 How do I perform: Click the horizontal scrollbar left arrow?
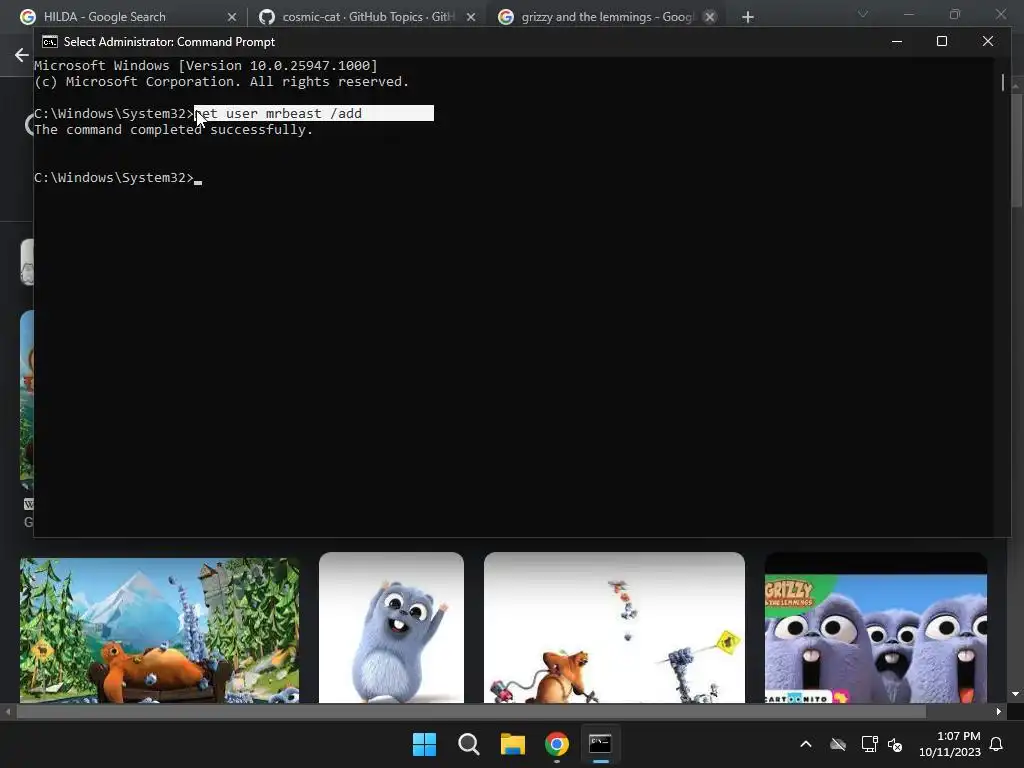pyautogui.click(x=7, y=712)
